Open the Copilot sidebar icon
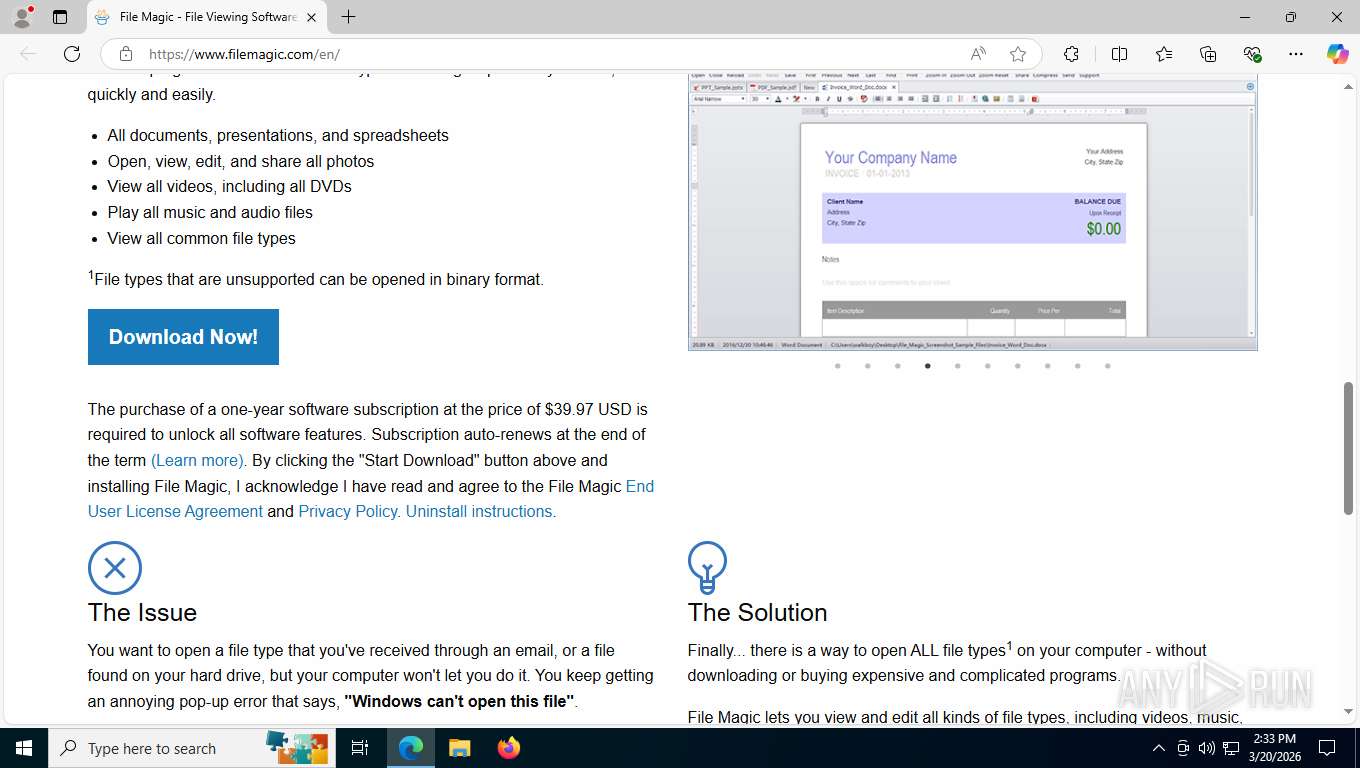This screenshot has width=1360, height=768. coord(1337,54)
